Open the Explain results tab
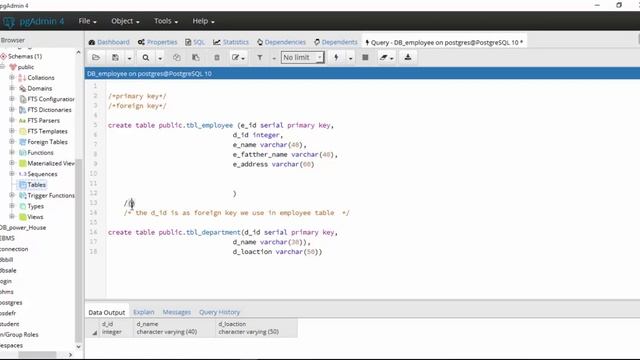 pos(144,312)
